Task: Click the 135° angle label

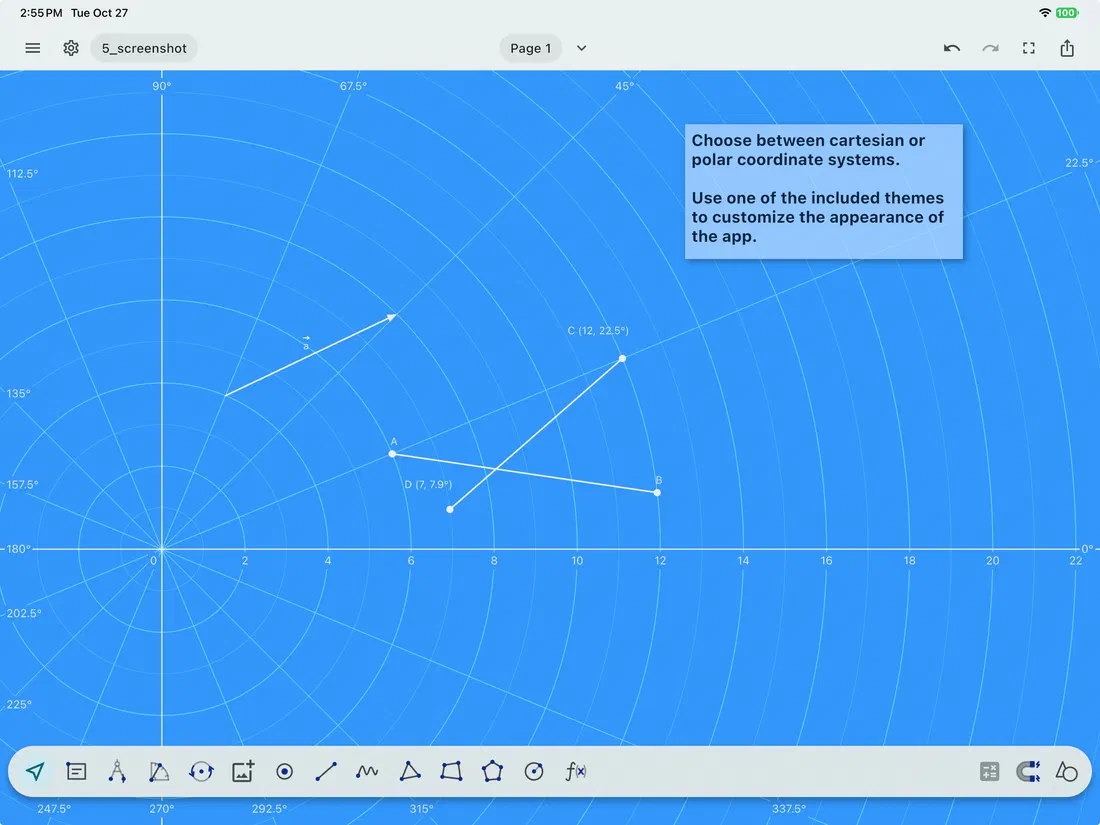Action: point(19,394)
